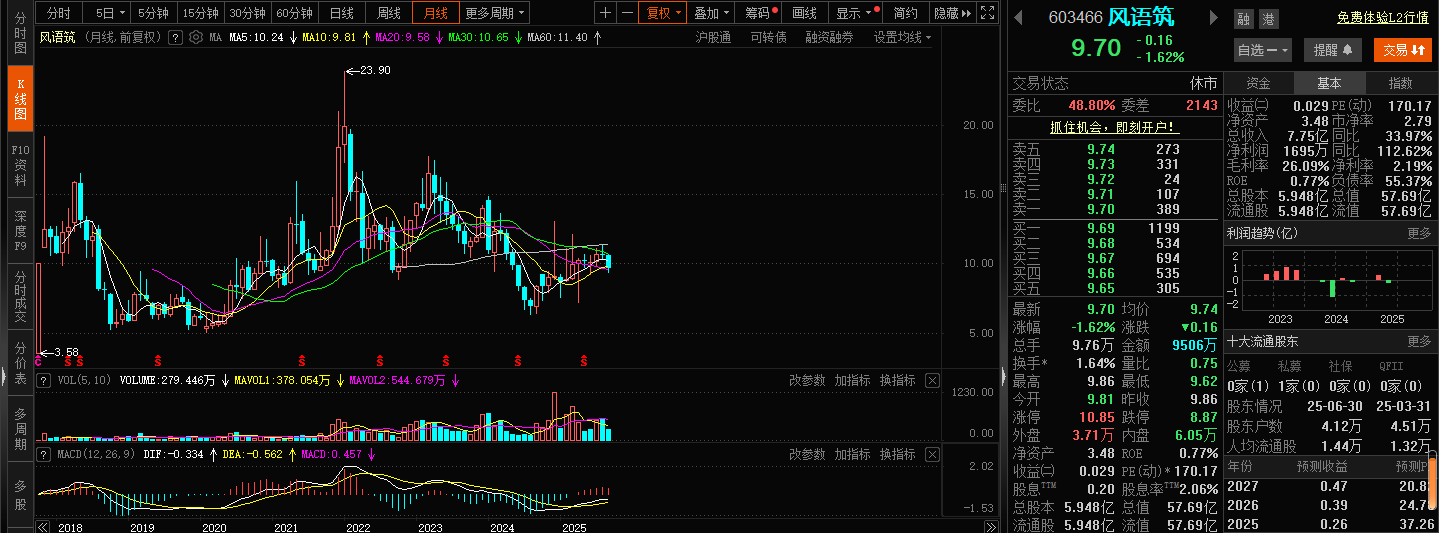
Task: Open 叠加 overlay dropdown
Action: (712, 13)
